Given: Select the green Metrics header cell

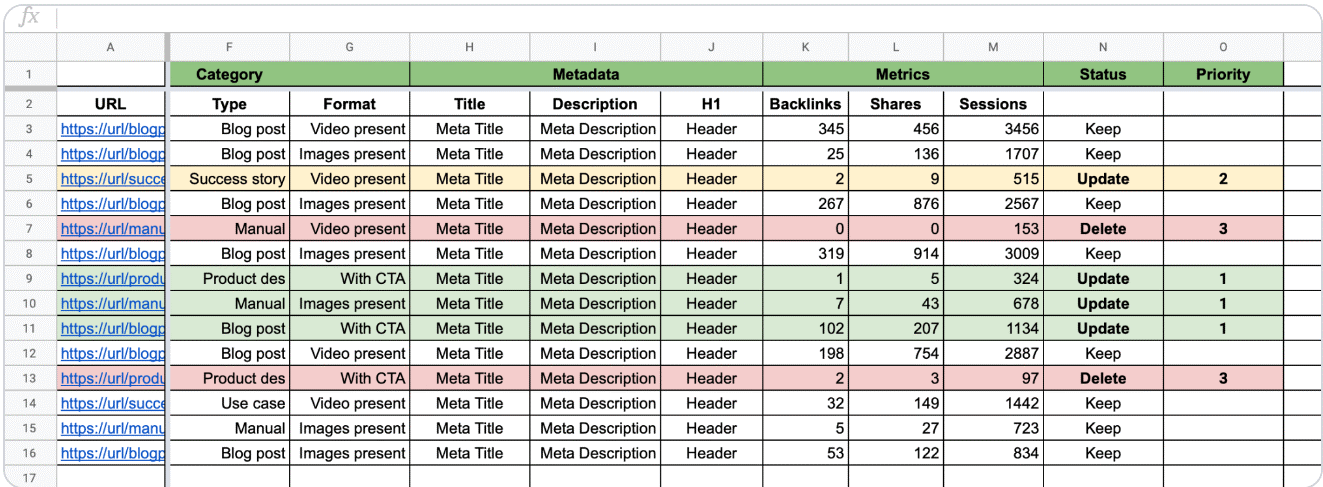Looking at the screenshot, I should [x=902, y=74].
